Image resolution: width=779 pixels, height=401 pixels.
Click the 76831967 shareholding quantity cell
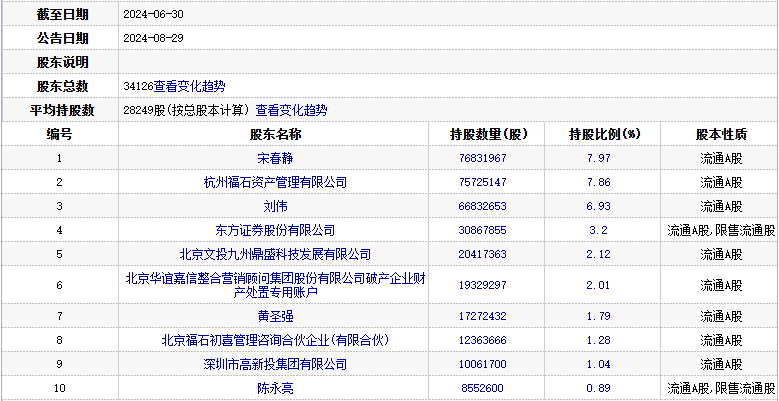[x=483, y=158]
